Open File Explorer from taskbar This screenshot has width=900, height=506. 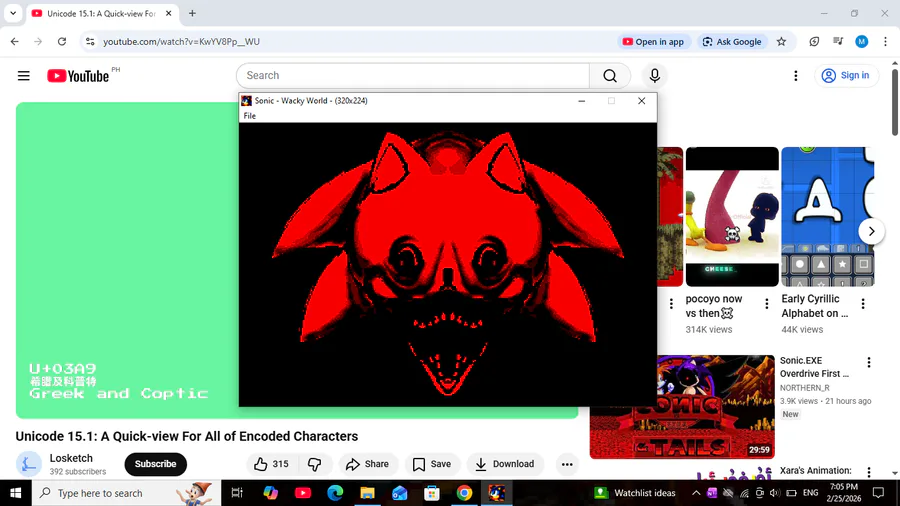[367, 493]
